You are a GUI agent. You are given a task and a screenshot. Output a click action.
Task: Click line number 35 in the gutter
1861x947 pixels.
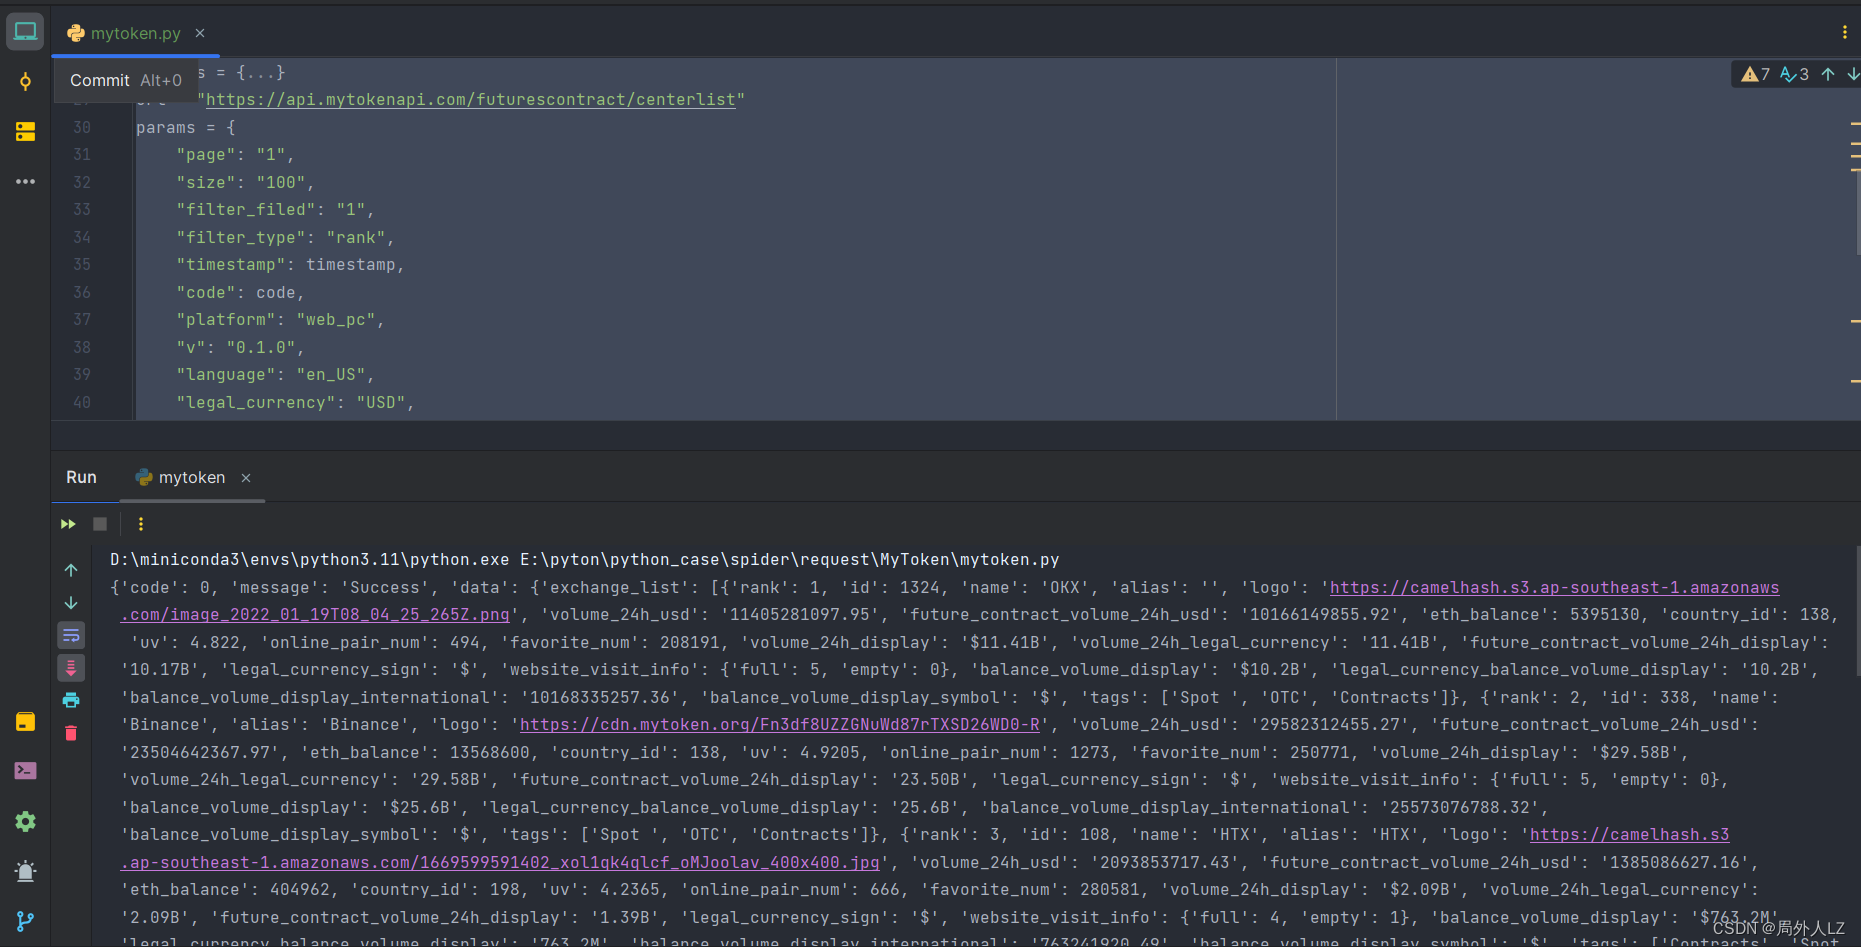pyautogui.click(x=82, y=265)
